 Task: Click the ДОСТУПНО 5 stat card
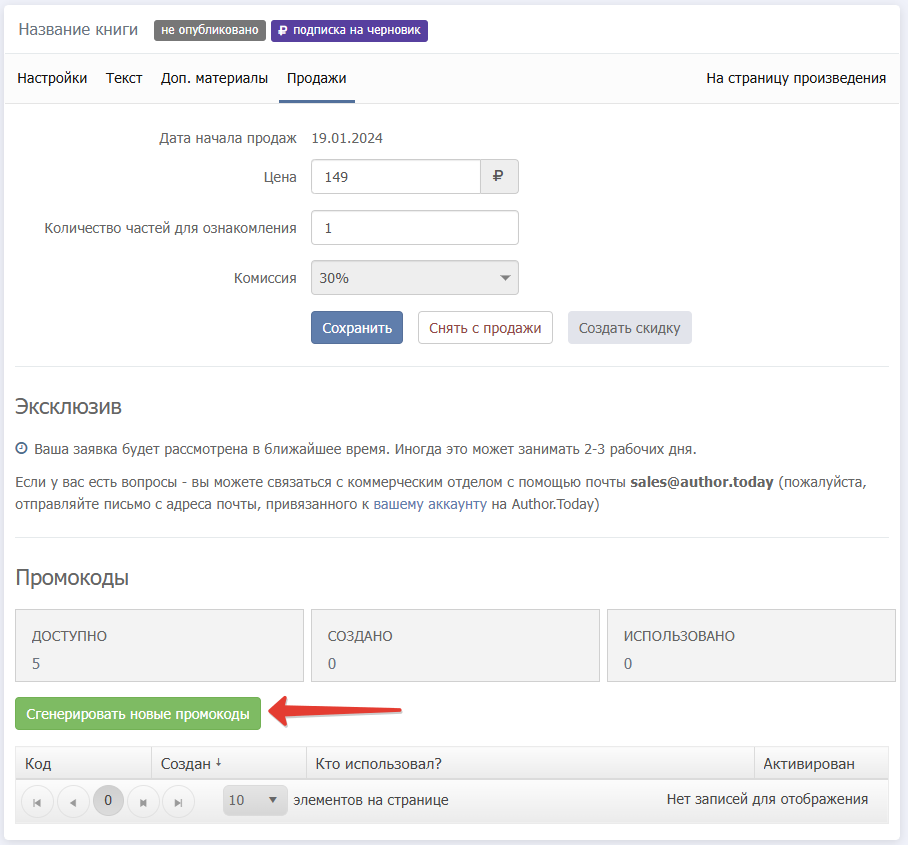pyautogui.click(x=159, y=645)
